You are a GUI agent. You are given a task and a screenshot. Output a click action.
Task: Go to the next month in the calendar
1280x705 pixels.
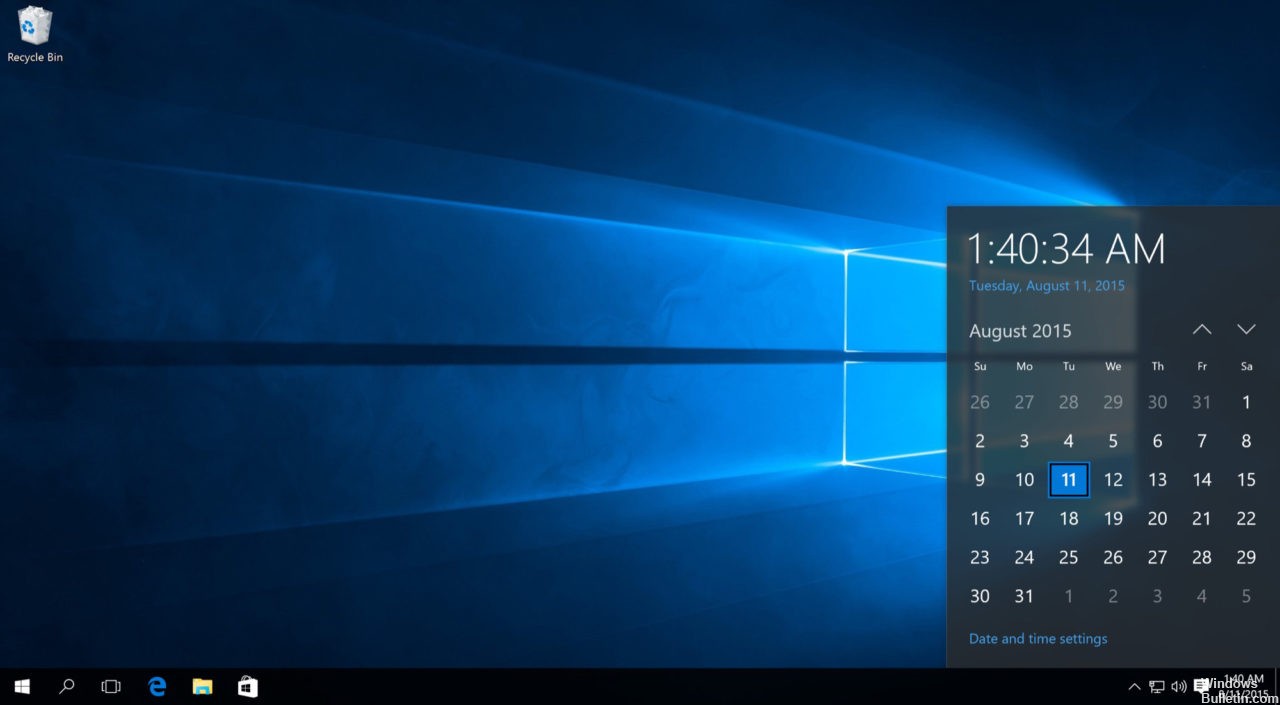coord(1246,328)
